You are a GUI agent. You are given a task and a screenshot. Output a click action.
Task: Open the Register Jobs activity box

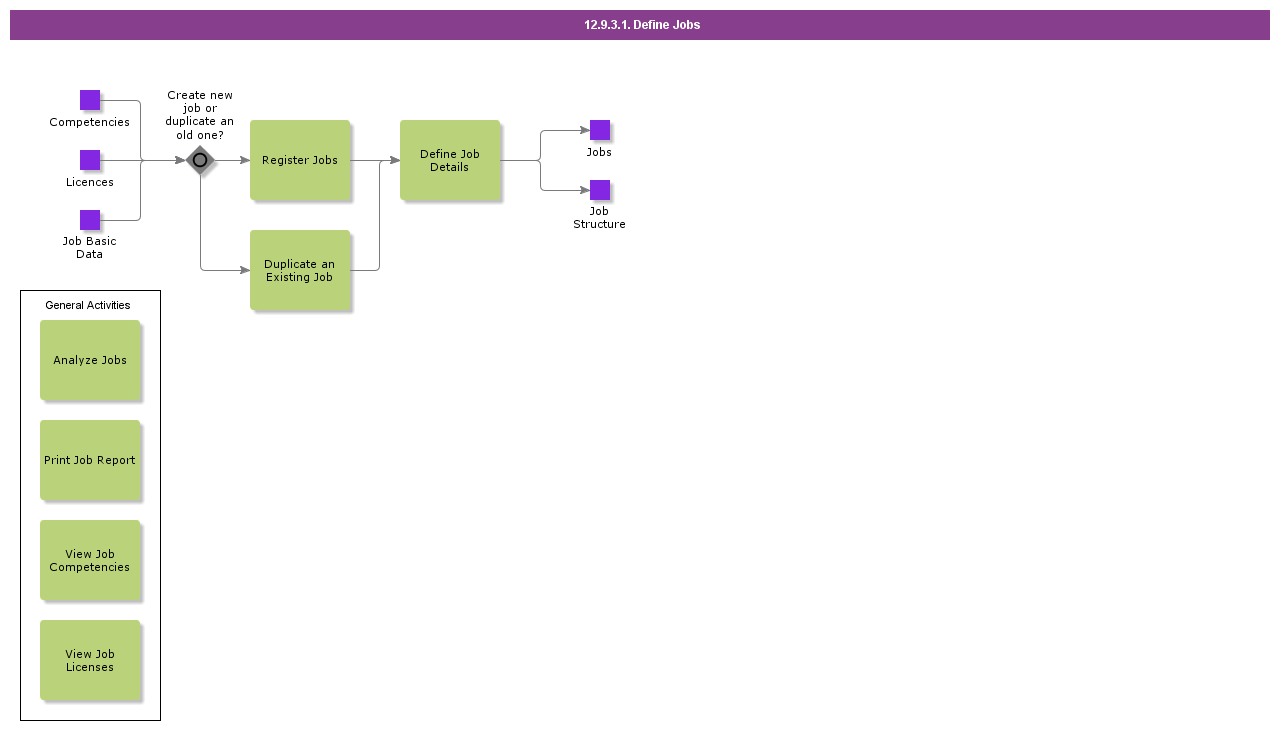tap(300, 160)
